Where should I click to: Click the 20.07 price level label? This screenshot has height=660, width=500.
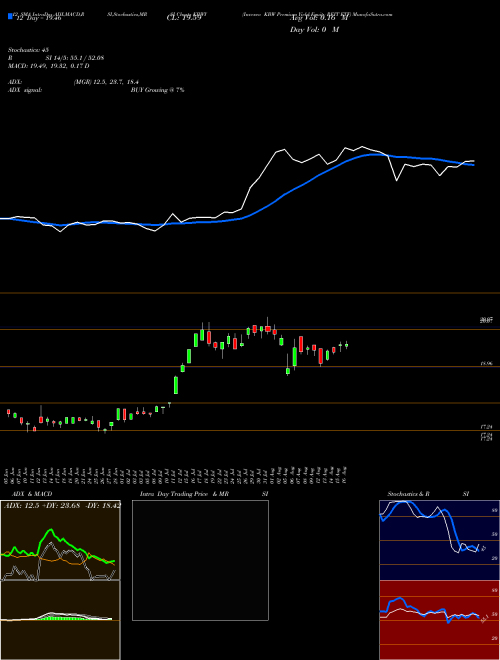click(x=486, y=321)
